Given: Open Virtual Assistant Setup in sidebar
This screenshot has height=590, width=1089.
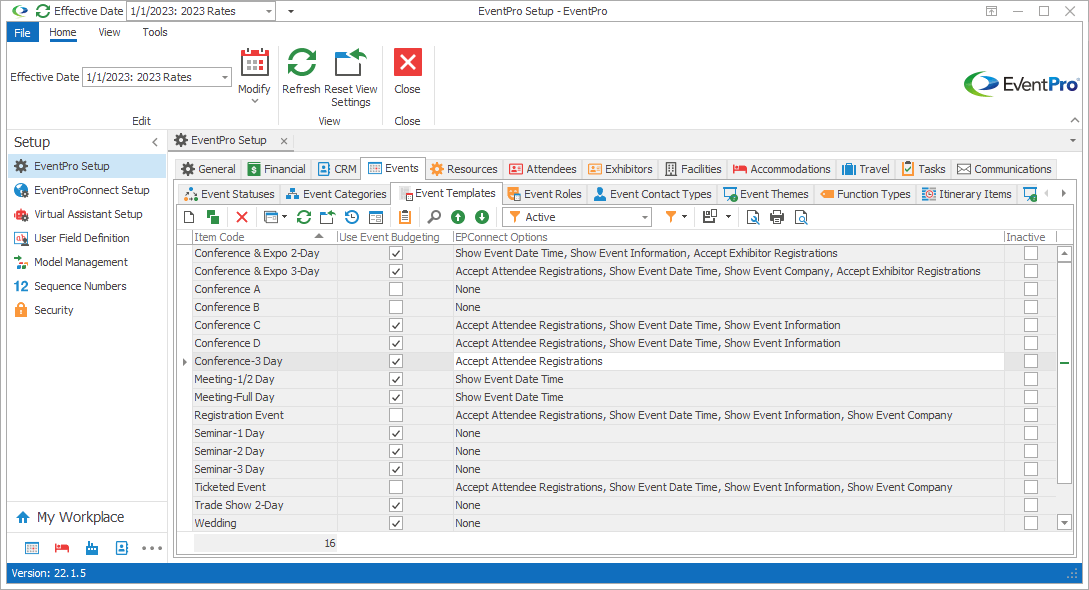Looking at the screenshot, I should tap(87, 214).
